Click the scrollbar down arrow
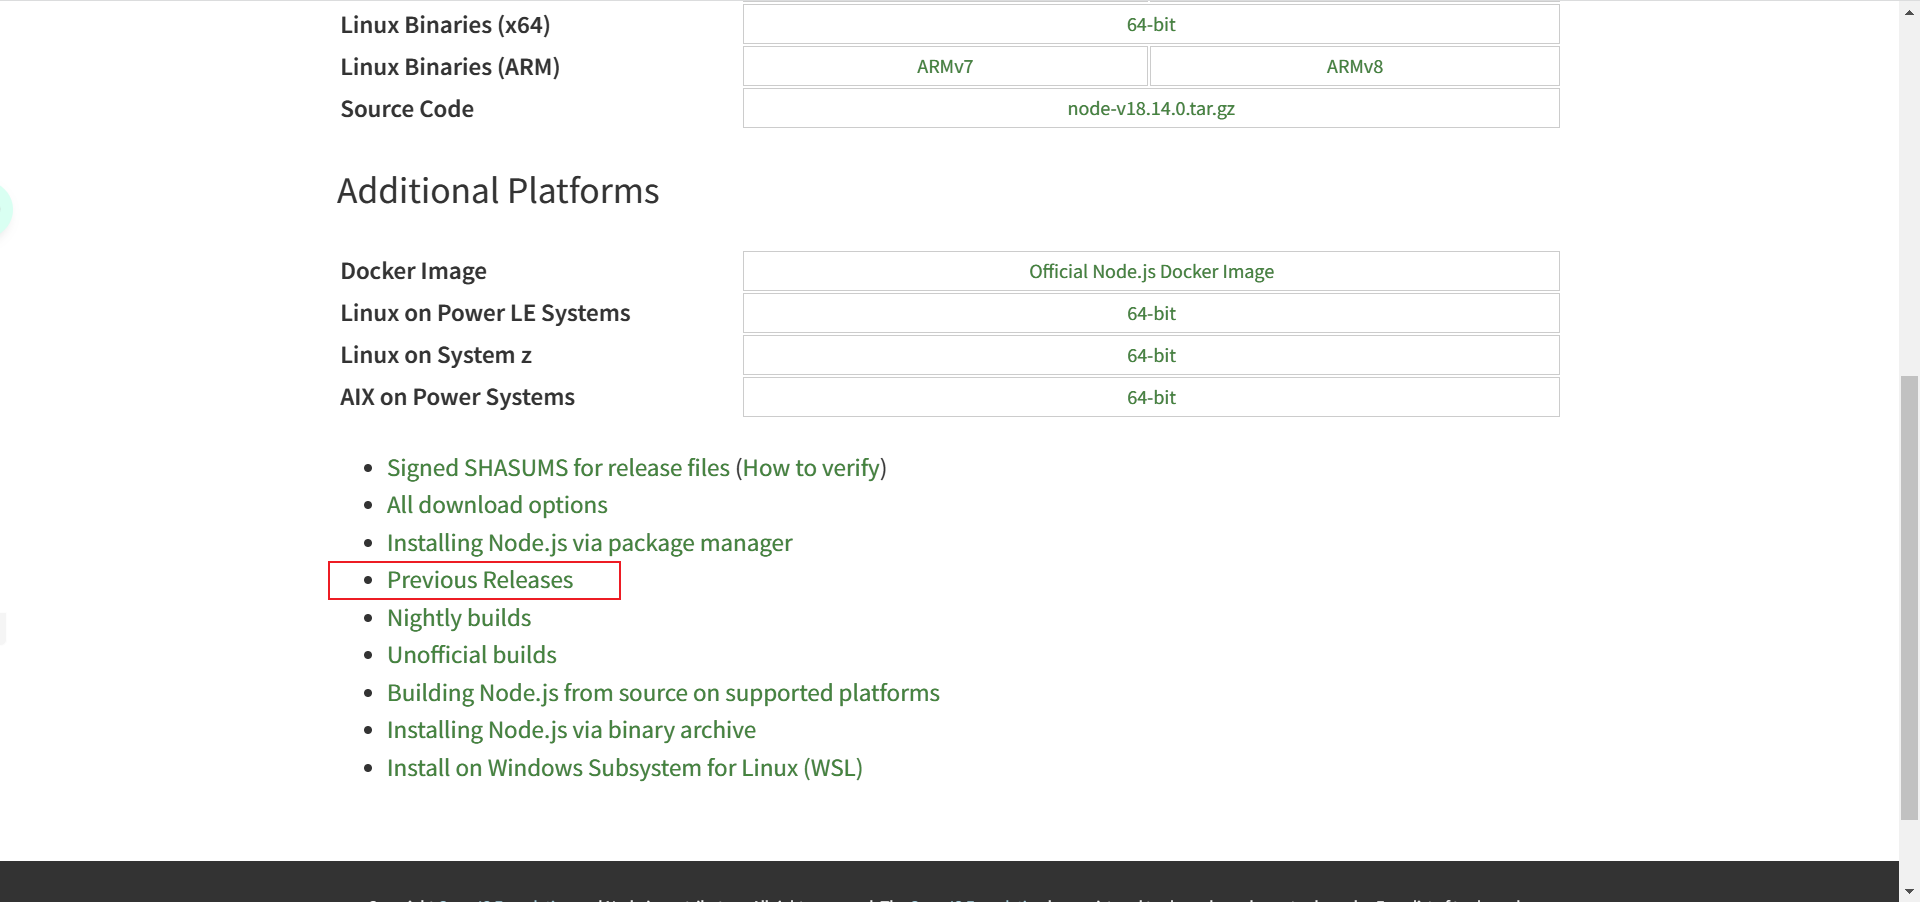Screen dimensions: 1920x902 [1909, 891]
